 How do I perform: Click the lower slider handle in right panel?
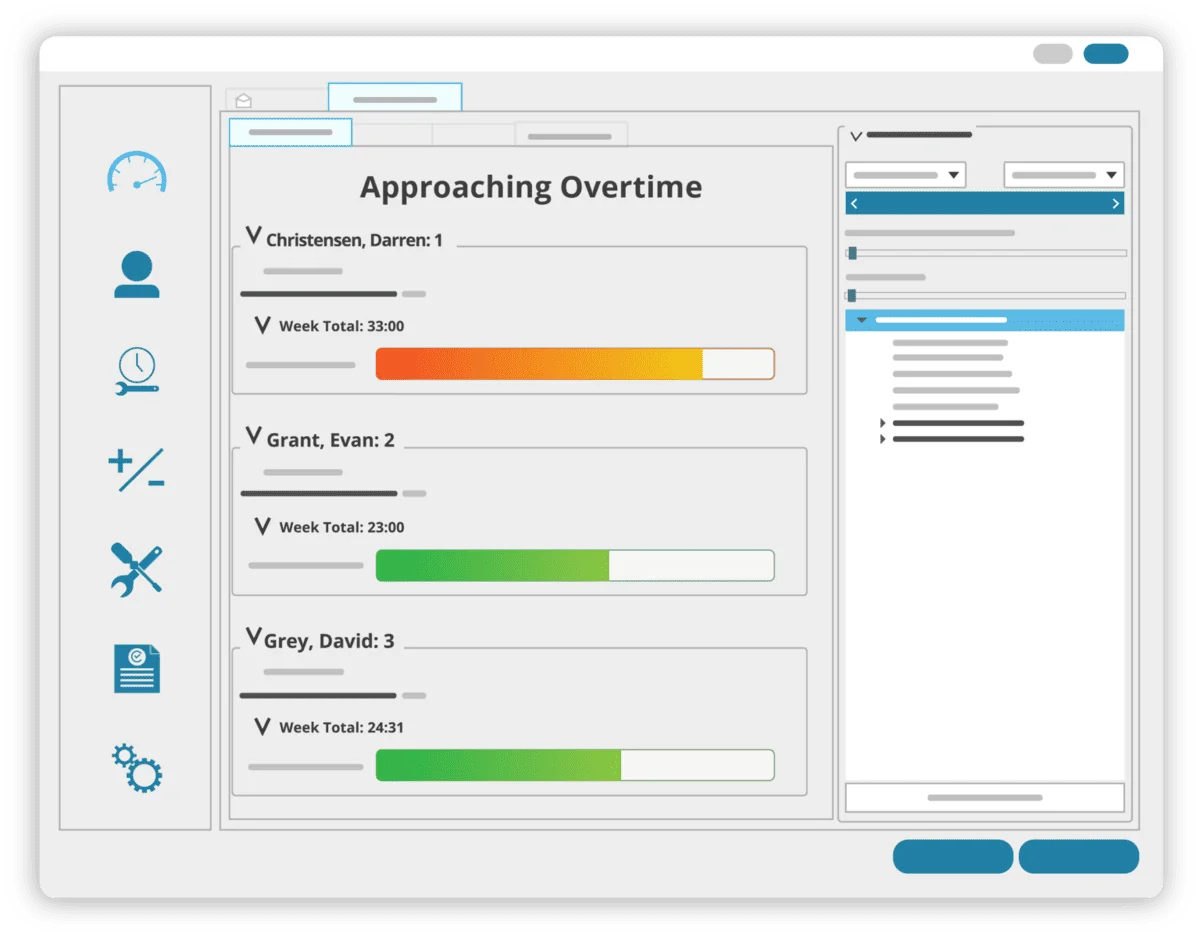pos(852,295)
